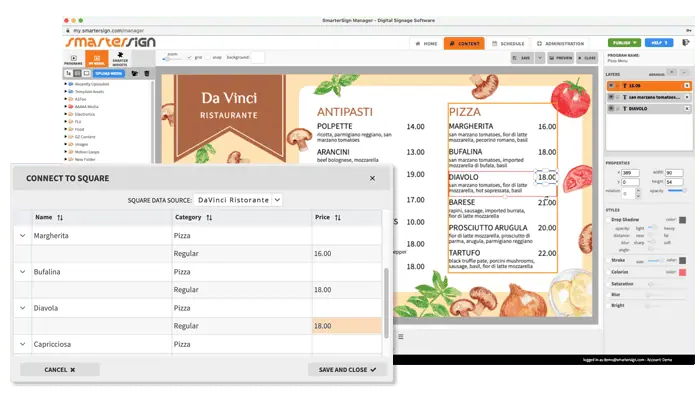Image resolution: width=700 pixels, height=400 pixels.
Task: Click the blue Help button
Action: point(658,43)
